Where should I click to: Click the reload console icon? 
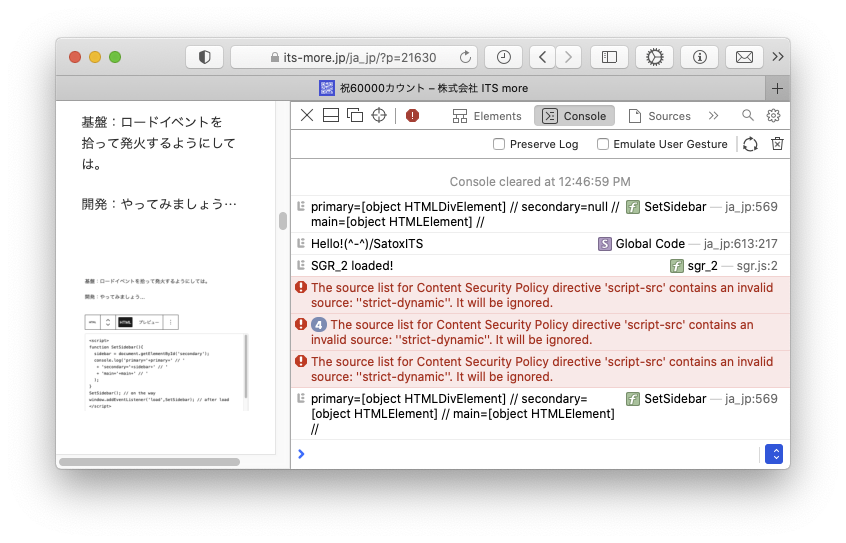coord(750,144)
